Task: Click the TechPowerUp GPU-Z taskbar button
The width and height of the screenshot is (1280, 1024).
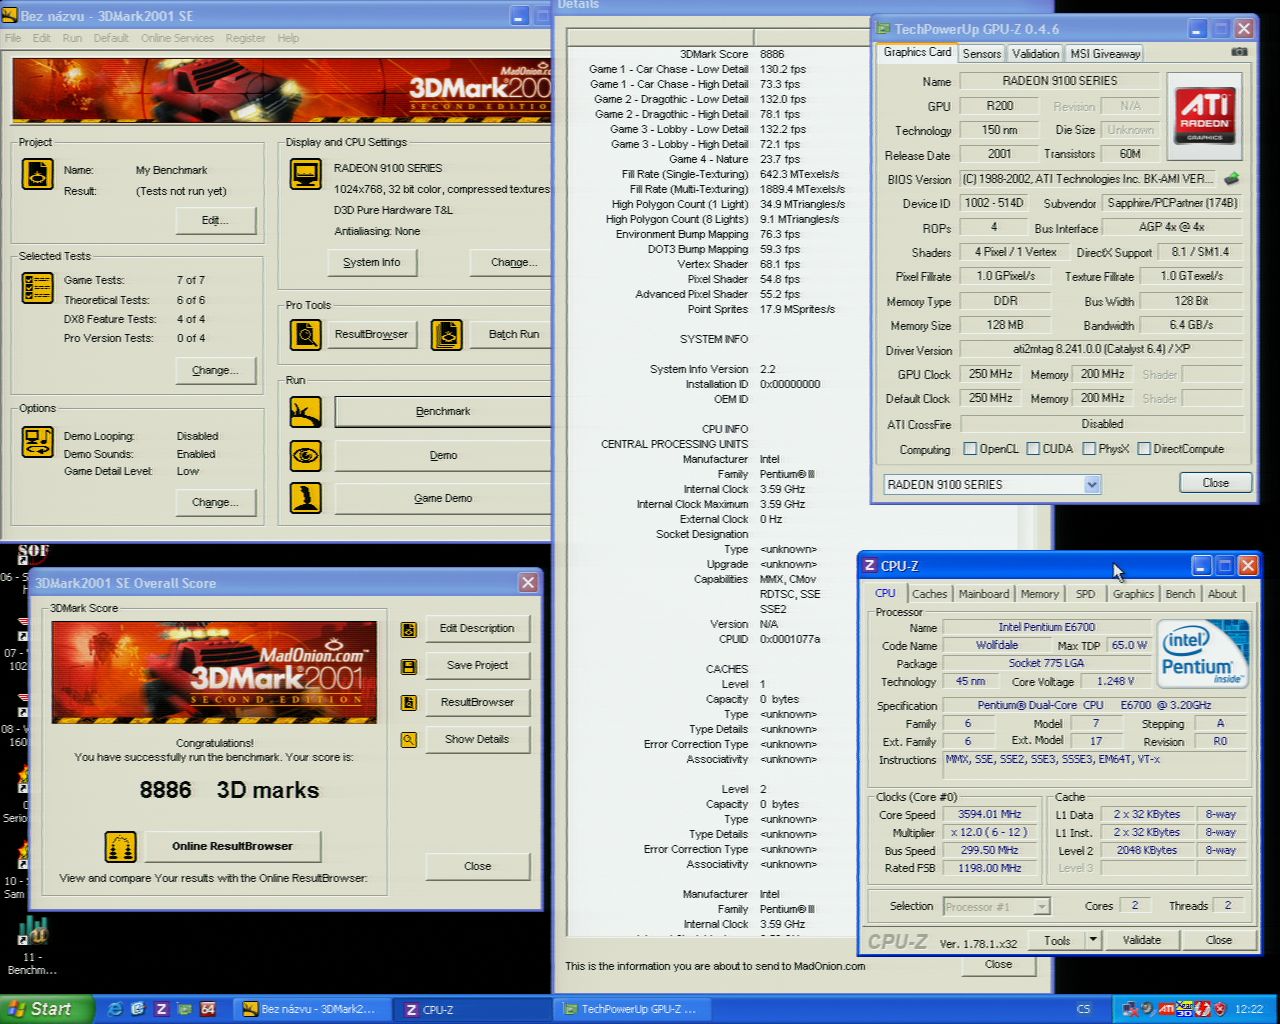Action: tap(632, 1009)
